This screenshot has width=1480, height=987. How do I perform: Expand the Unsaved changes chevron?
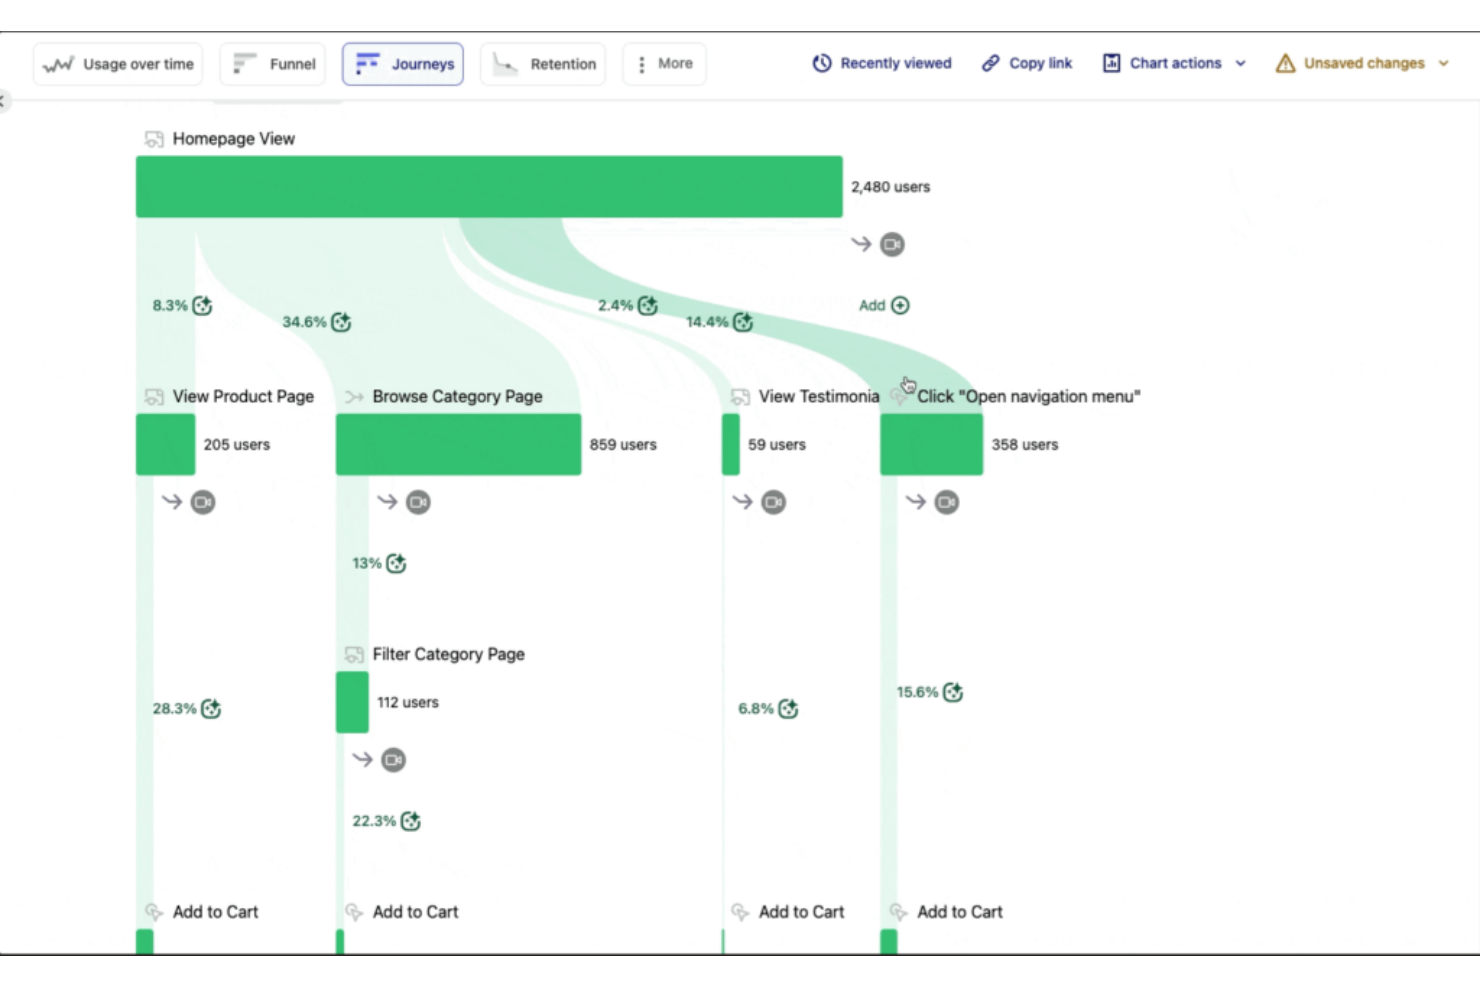click(x=1444, y=63)
